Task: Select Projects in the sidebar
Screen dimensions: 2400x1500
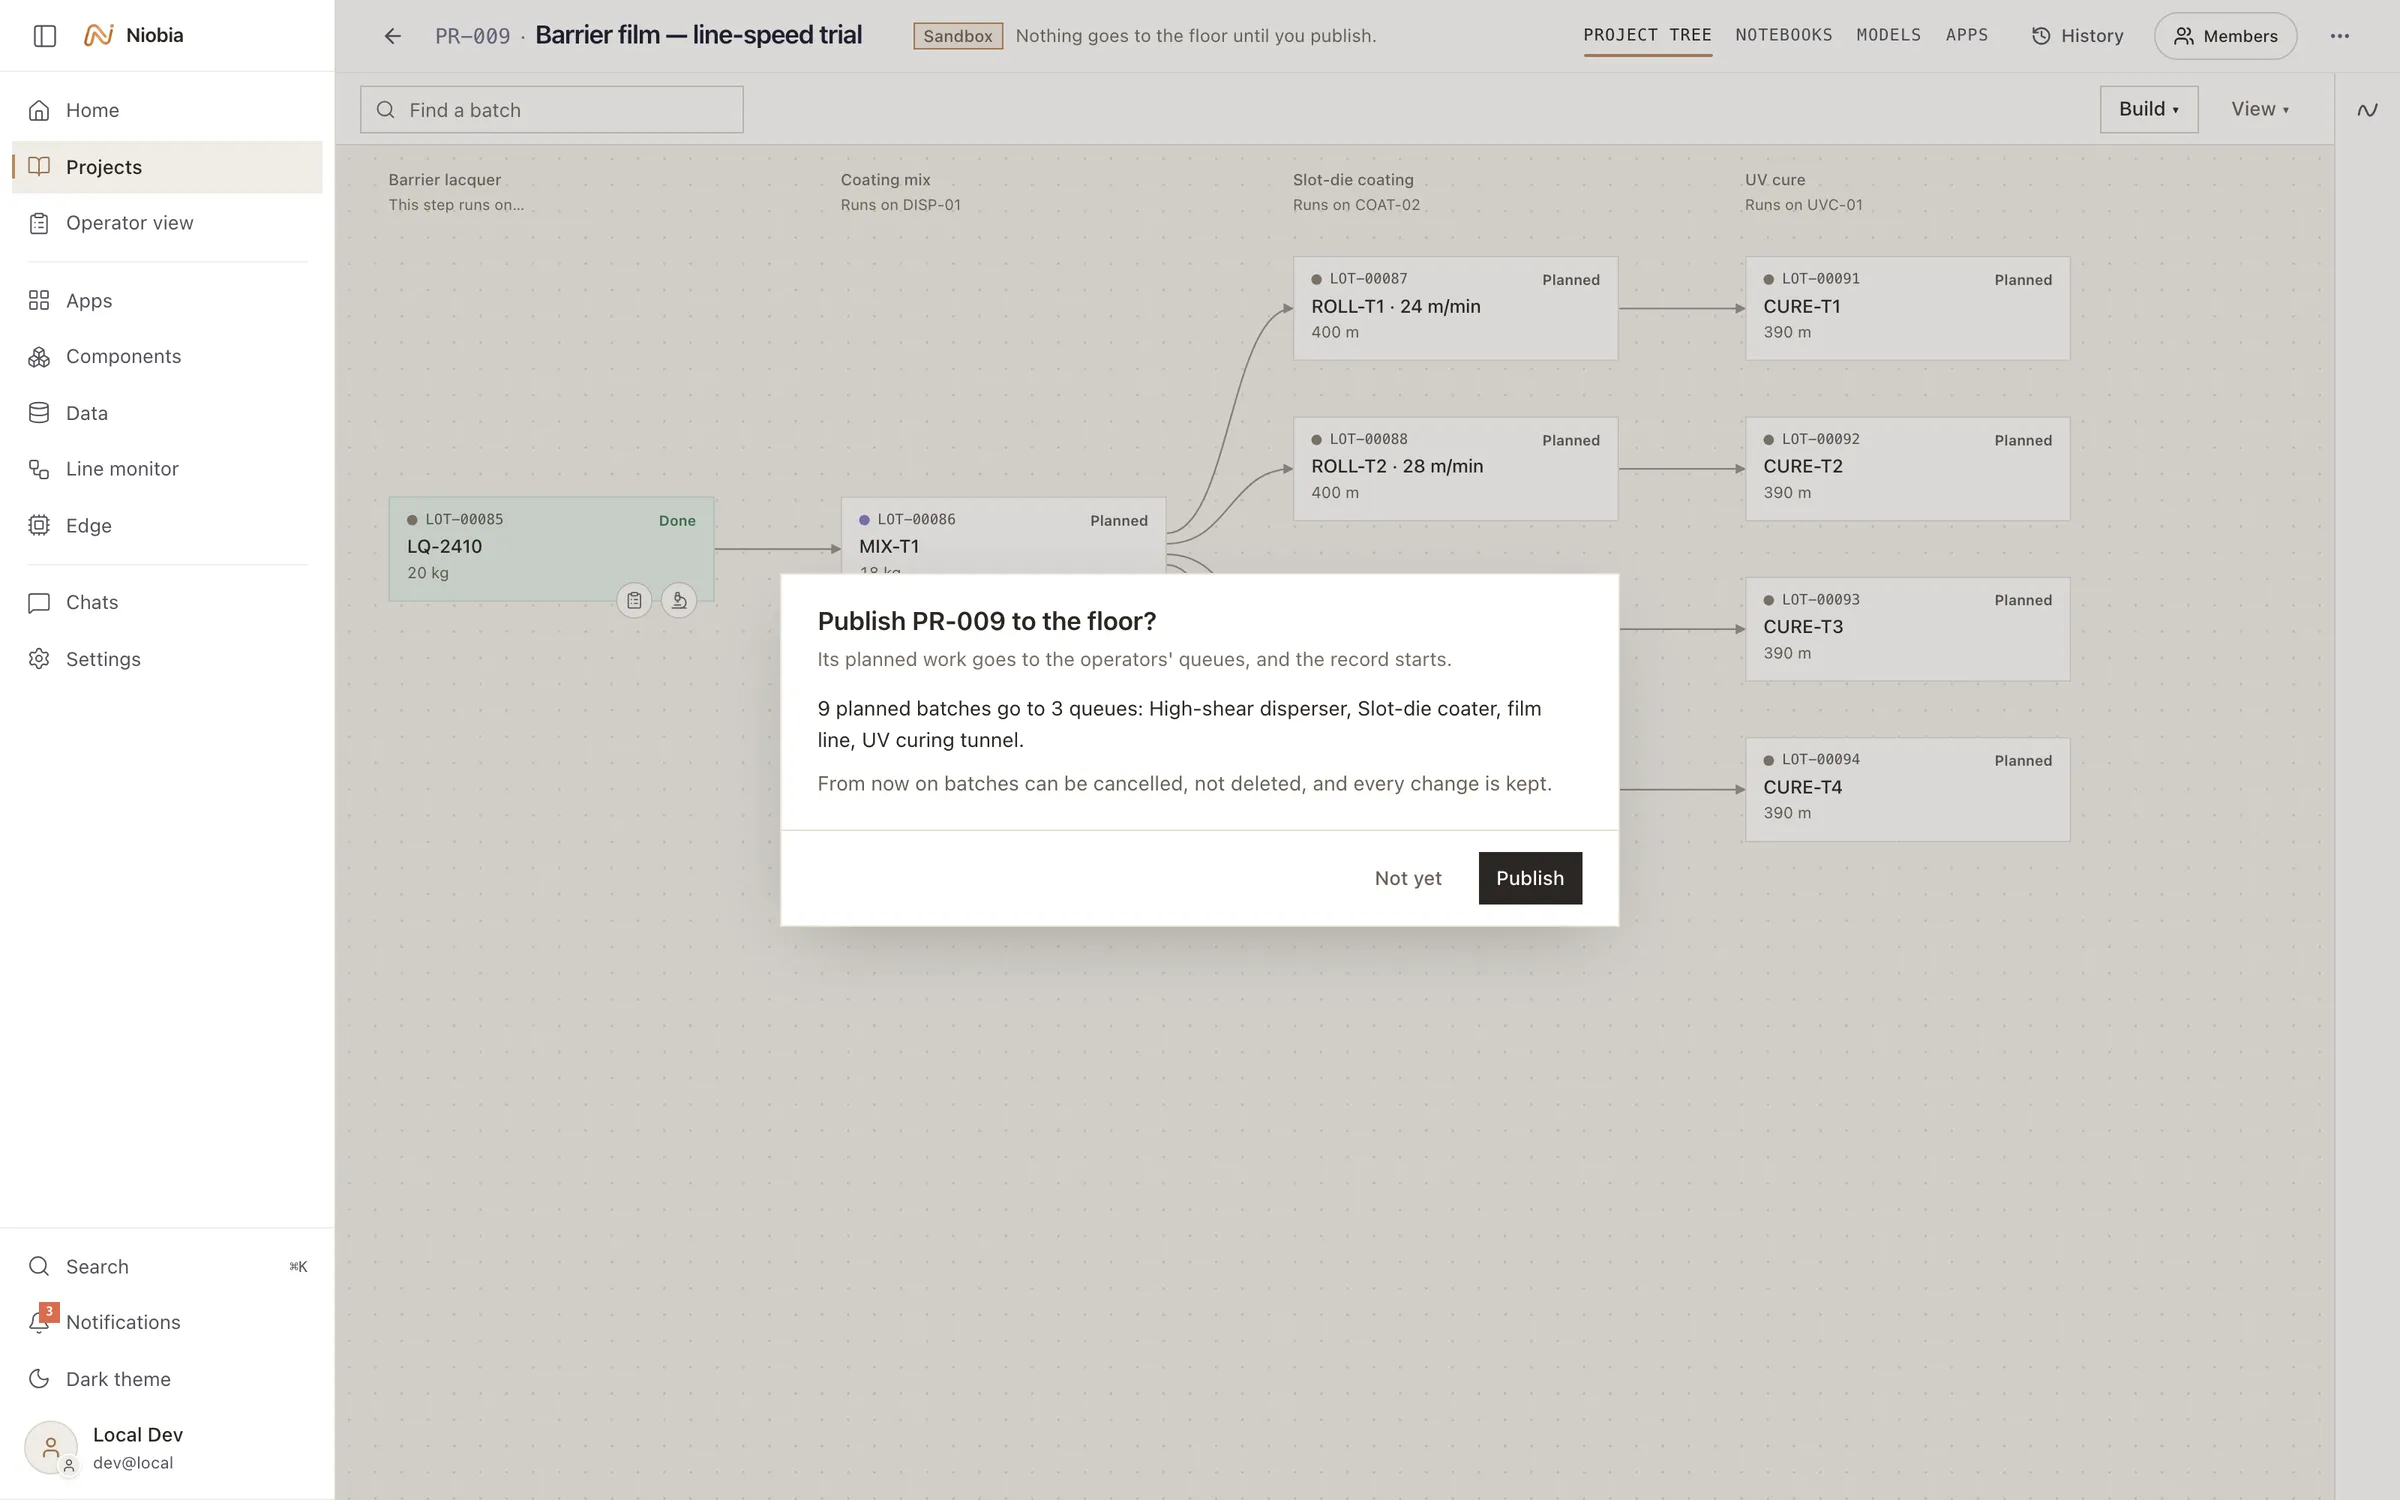Action: 167,167
